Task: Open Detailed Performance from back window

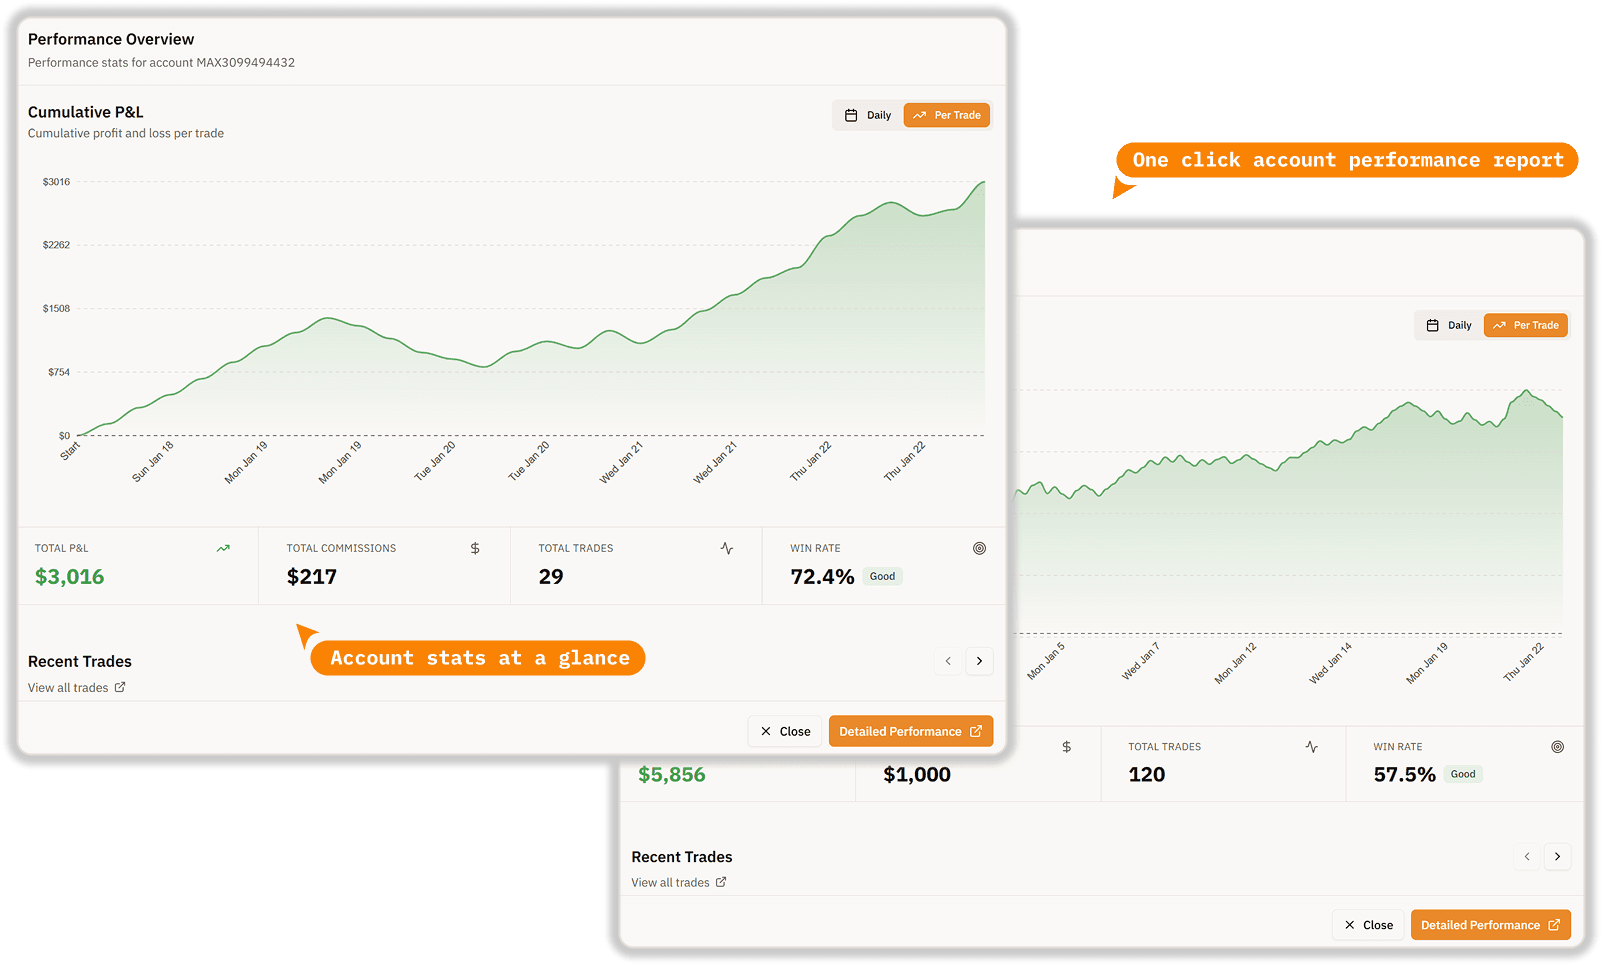Action: [x=1490, y=926]
